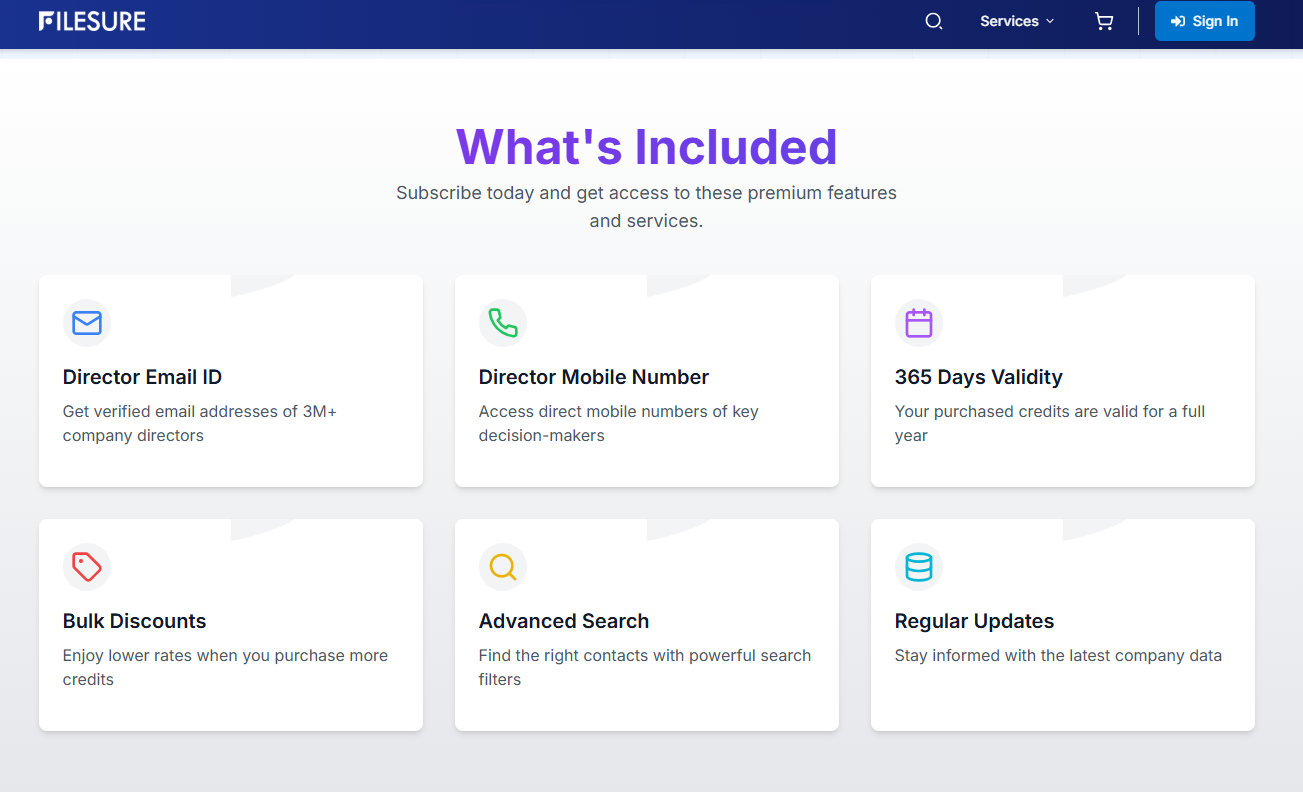
Task: Click the 365 Days Validity card title
Action: pos(978,377)
